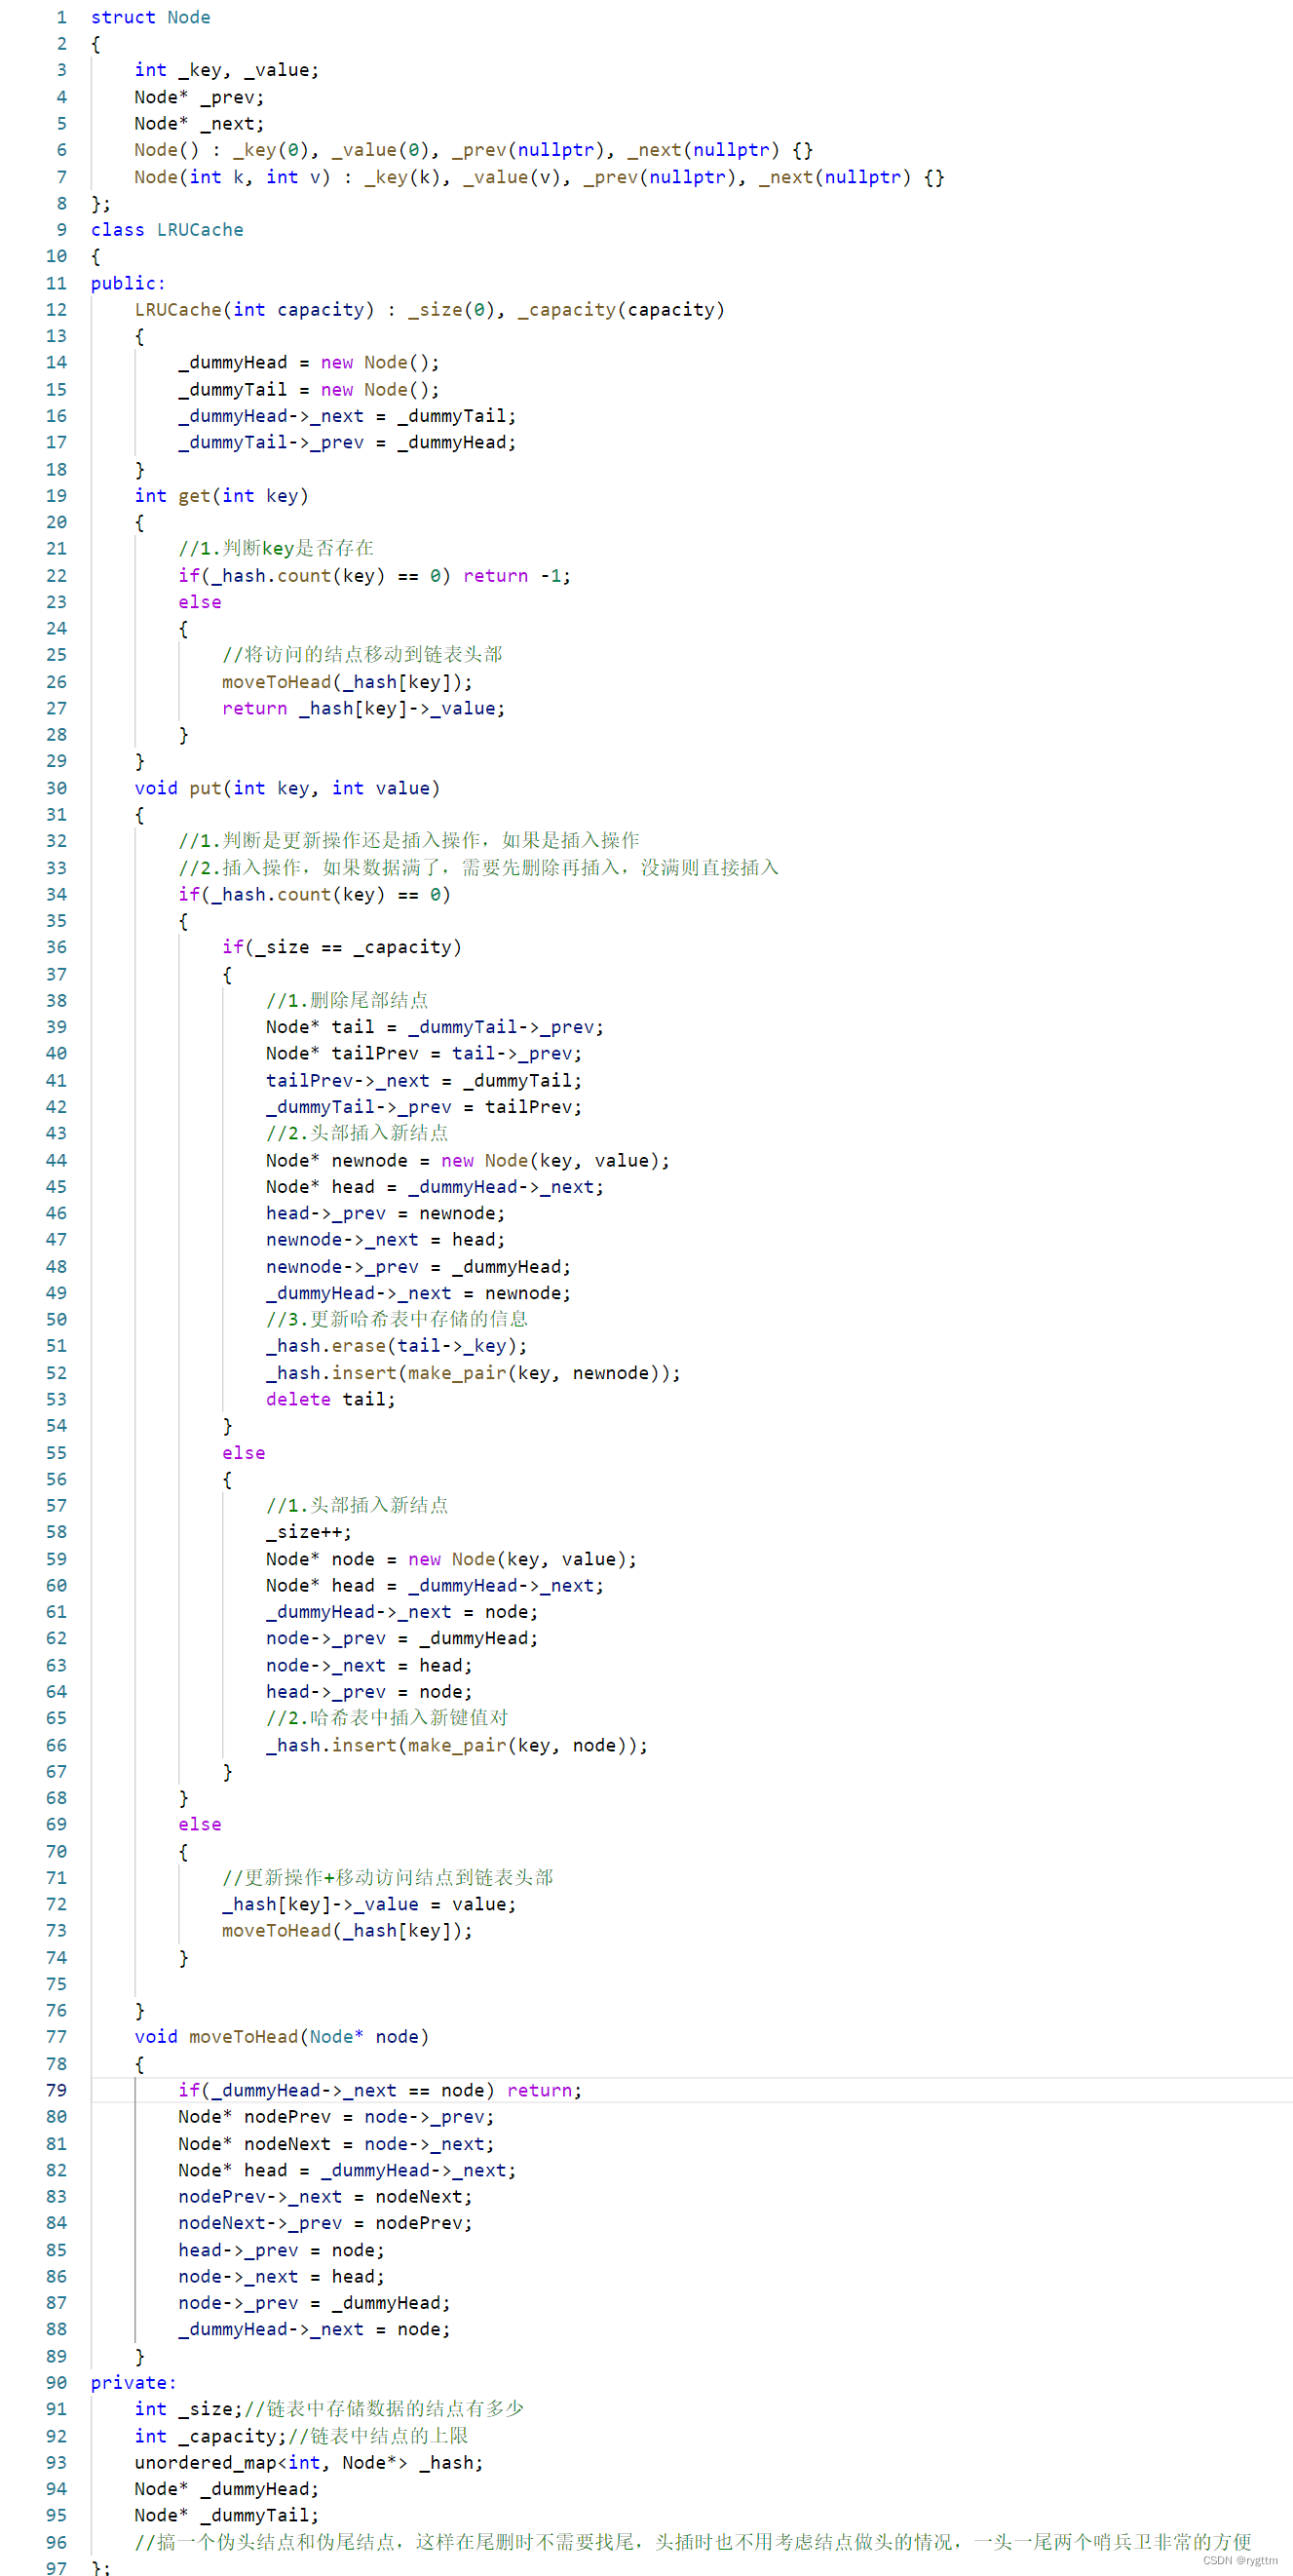Click '_hash.erase(tail->_key);' line

(x=397, y=1346)
